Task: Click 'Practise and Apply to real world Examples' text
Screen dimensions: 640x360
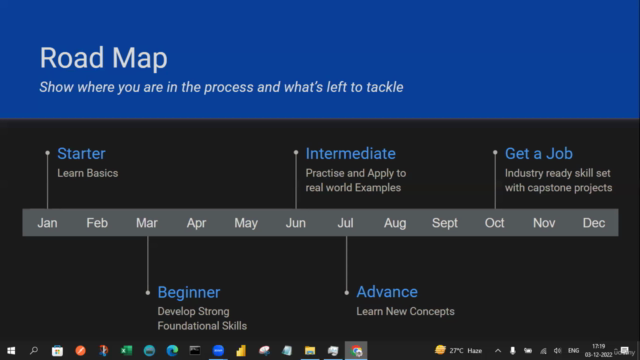Action: 356,180
